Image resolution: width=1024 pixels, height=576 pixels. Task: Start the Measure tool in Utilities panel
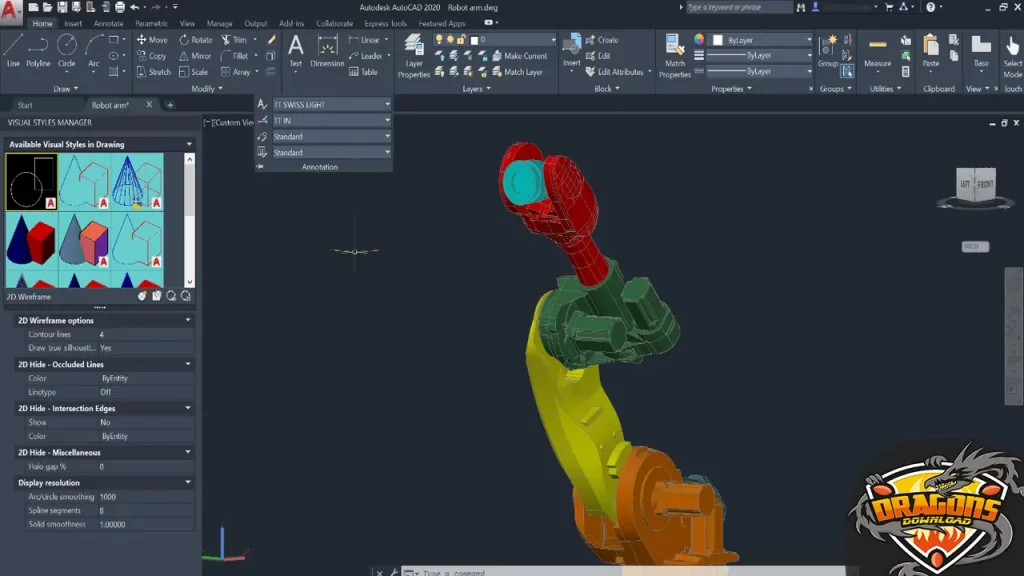pyautogui.click(x=877, y=50)
